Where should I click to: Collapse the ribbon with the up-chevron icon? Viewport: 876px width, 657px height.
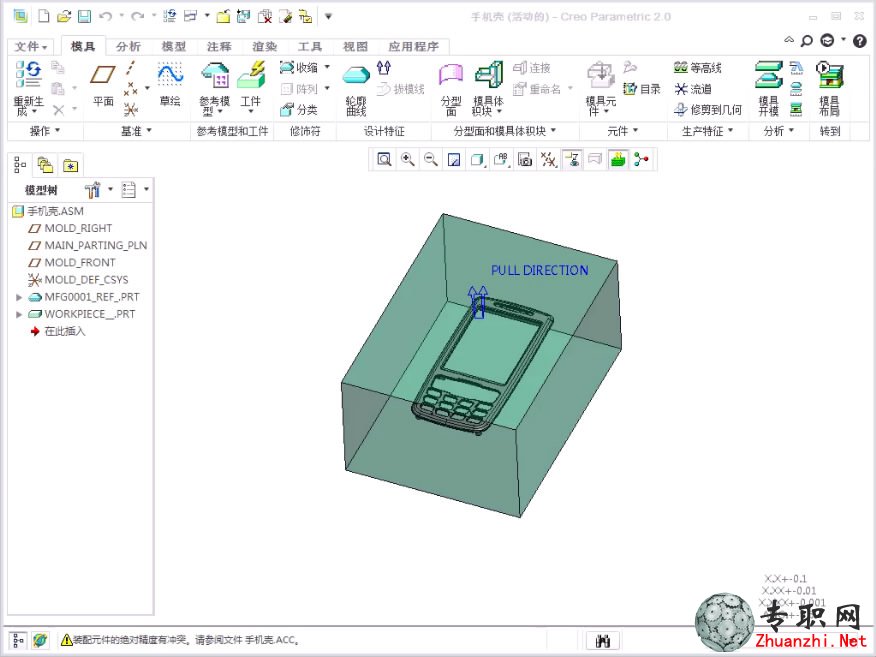click(789, 40)
